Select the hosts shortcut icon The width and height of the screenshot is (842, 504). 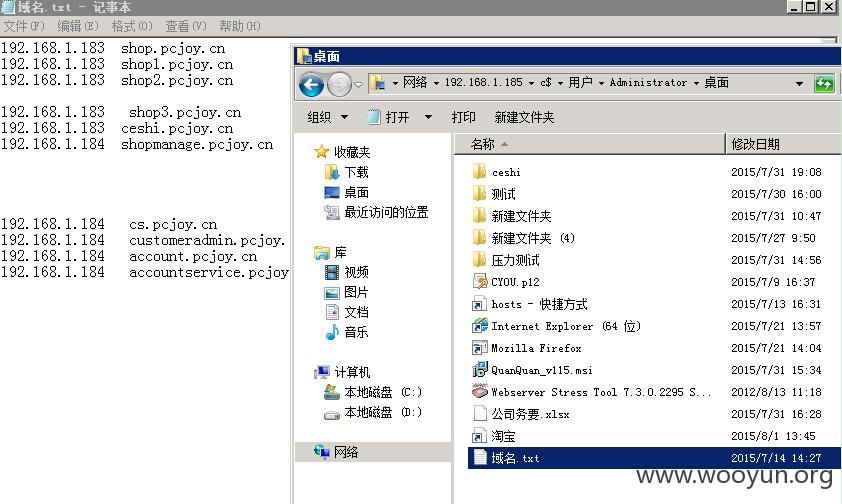click(479, 304)
